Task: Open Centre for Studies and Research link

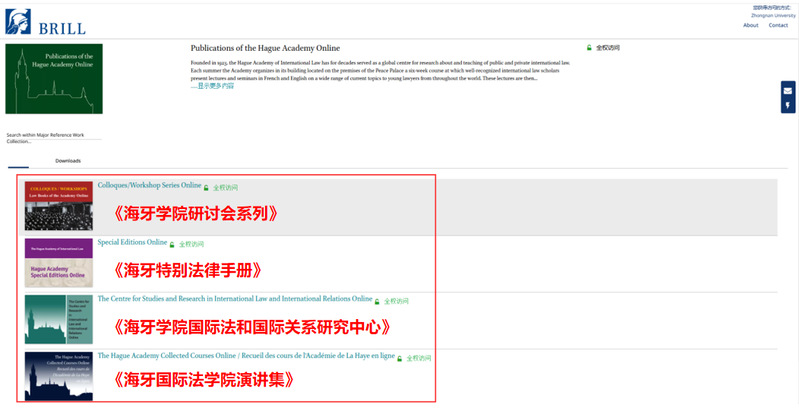Action: 234,298
